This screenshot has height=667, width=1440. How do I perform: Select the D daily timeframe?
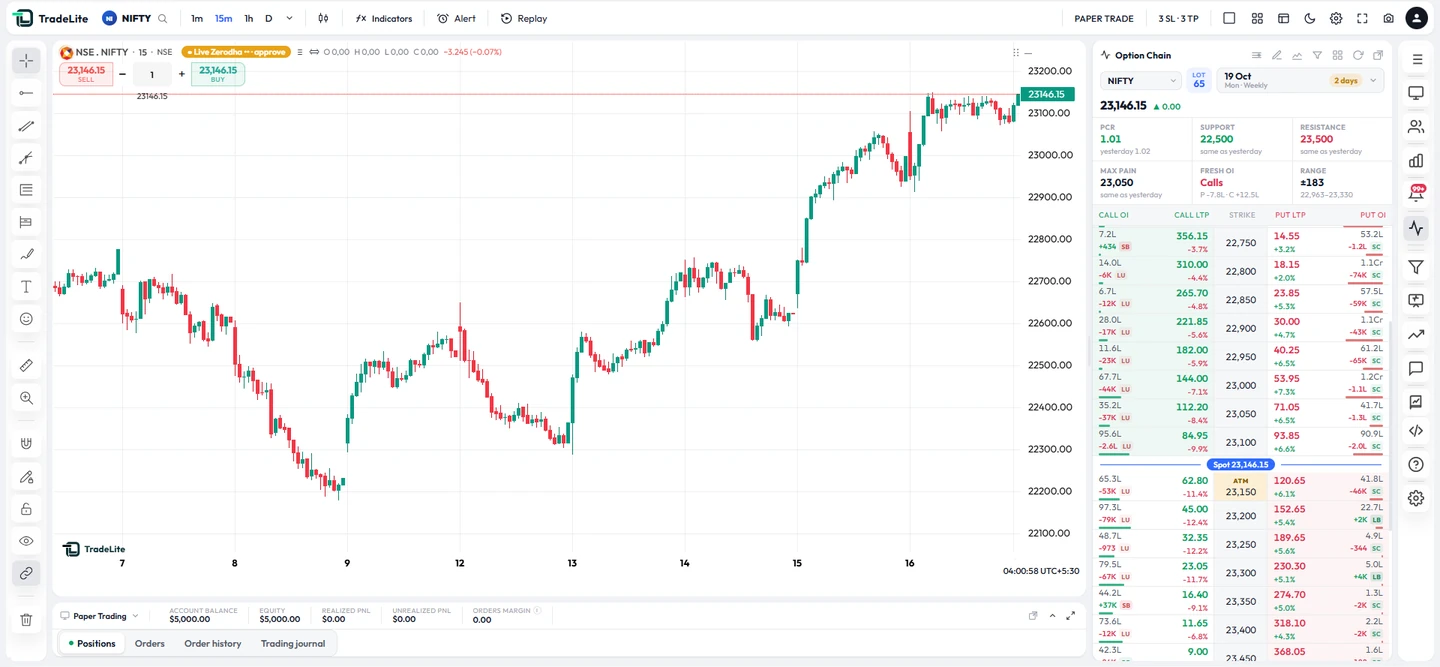click(268, 18)
